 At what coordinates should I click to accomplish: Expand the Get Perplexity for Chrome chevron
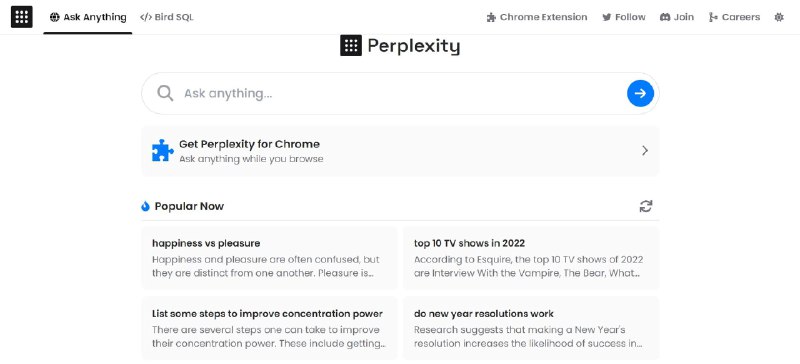point(645,151)
